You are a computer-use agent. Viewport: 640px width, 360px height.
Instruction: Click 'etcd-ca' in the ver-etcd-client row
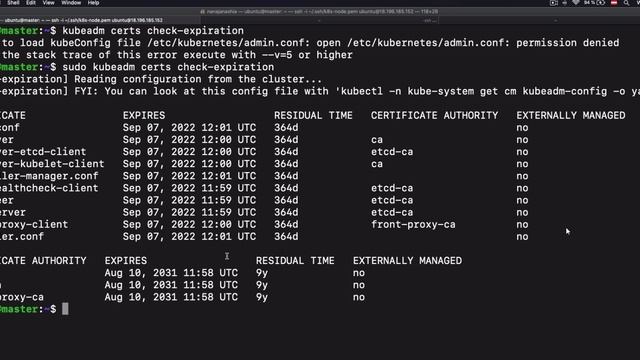click(x=392, y=152)
